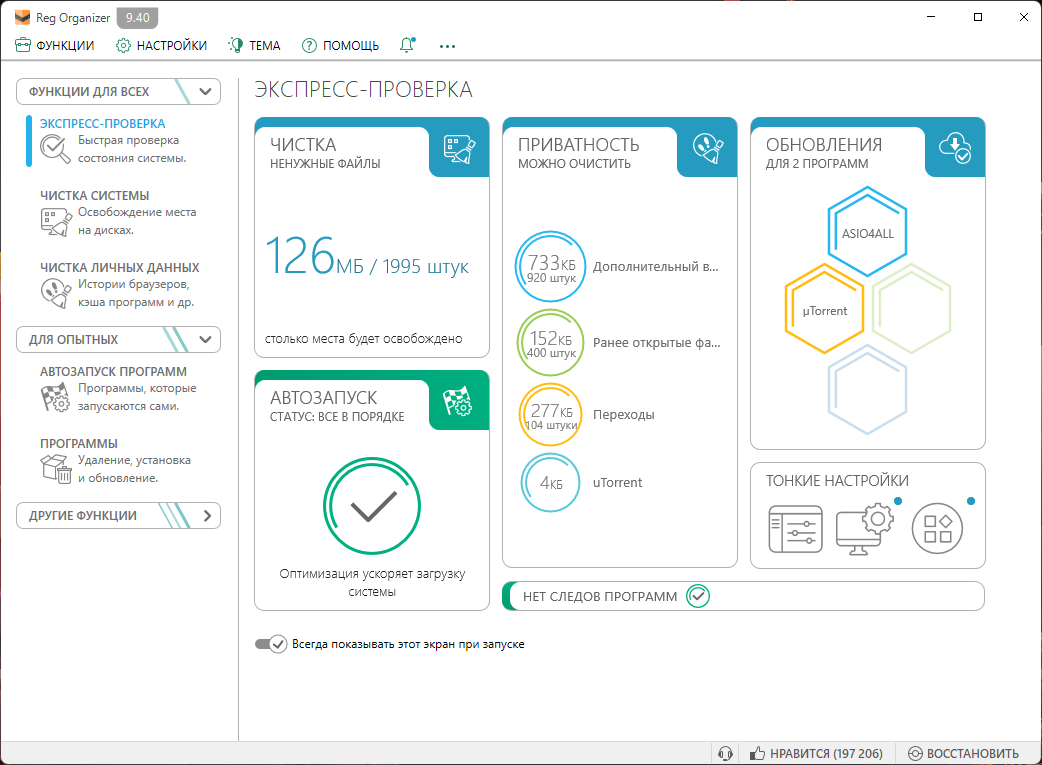Open the НАСТРОЙКИ menu
Screen dimensions: 1042x765
[x=161, y=45]
